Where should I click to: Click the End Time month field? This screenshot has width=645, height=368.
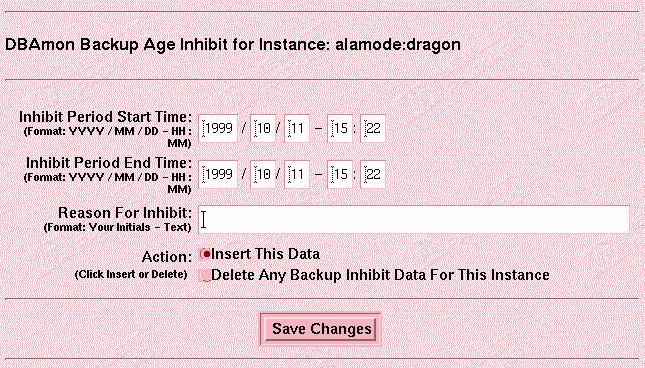click(x=263, y=174)
